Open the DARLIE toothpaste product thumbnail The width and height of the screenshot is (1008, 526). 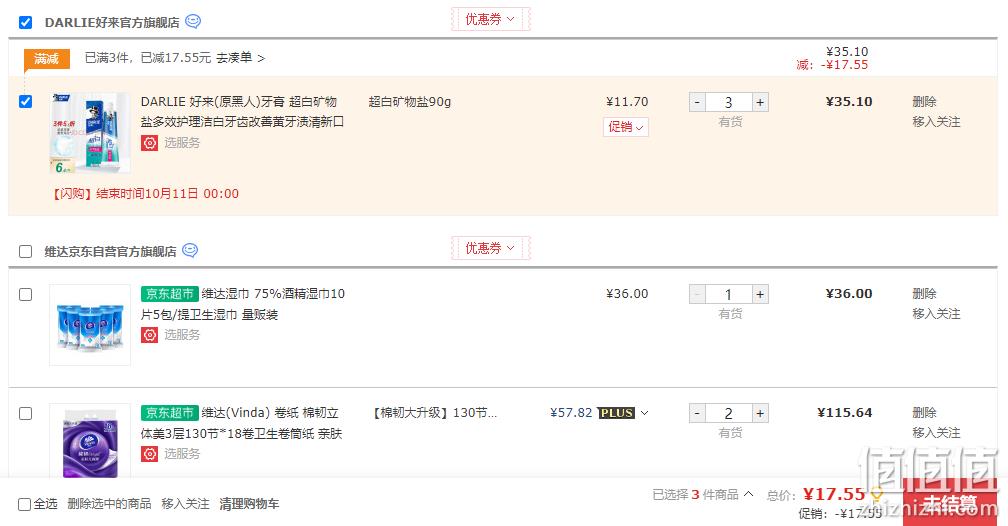click(90, 132)
